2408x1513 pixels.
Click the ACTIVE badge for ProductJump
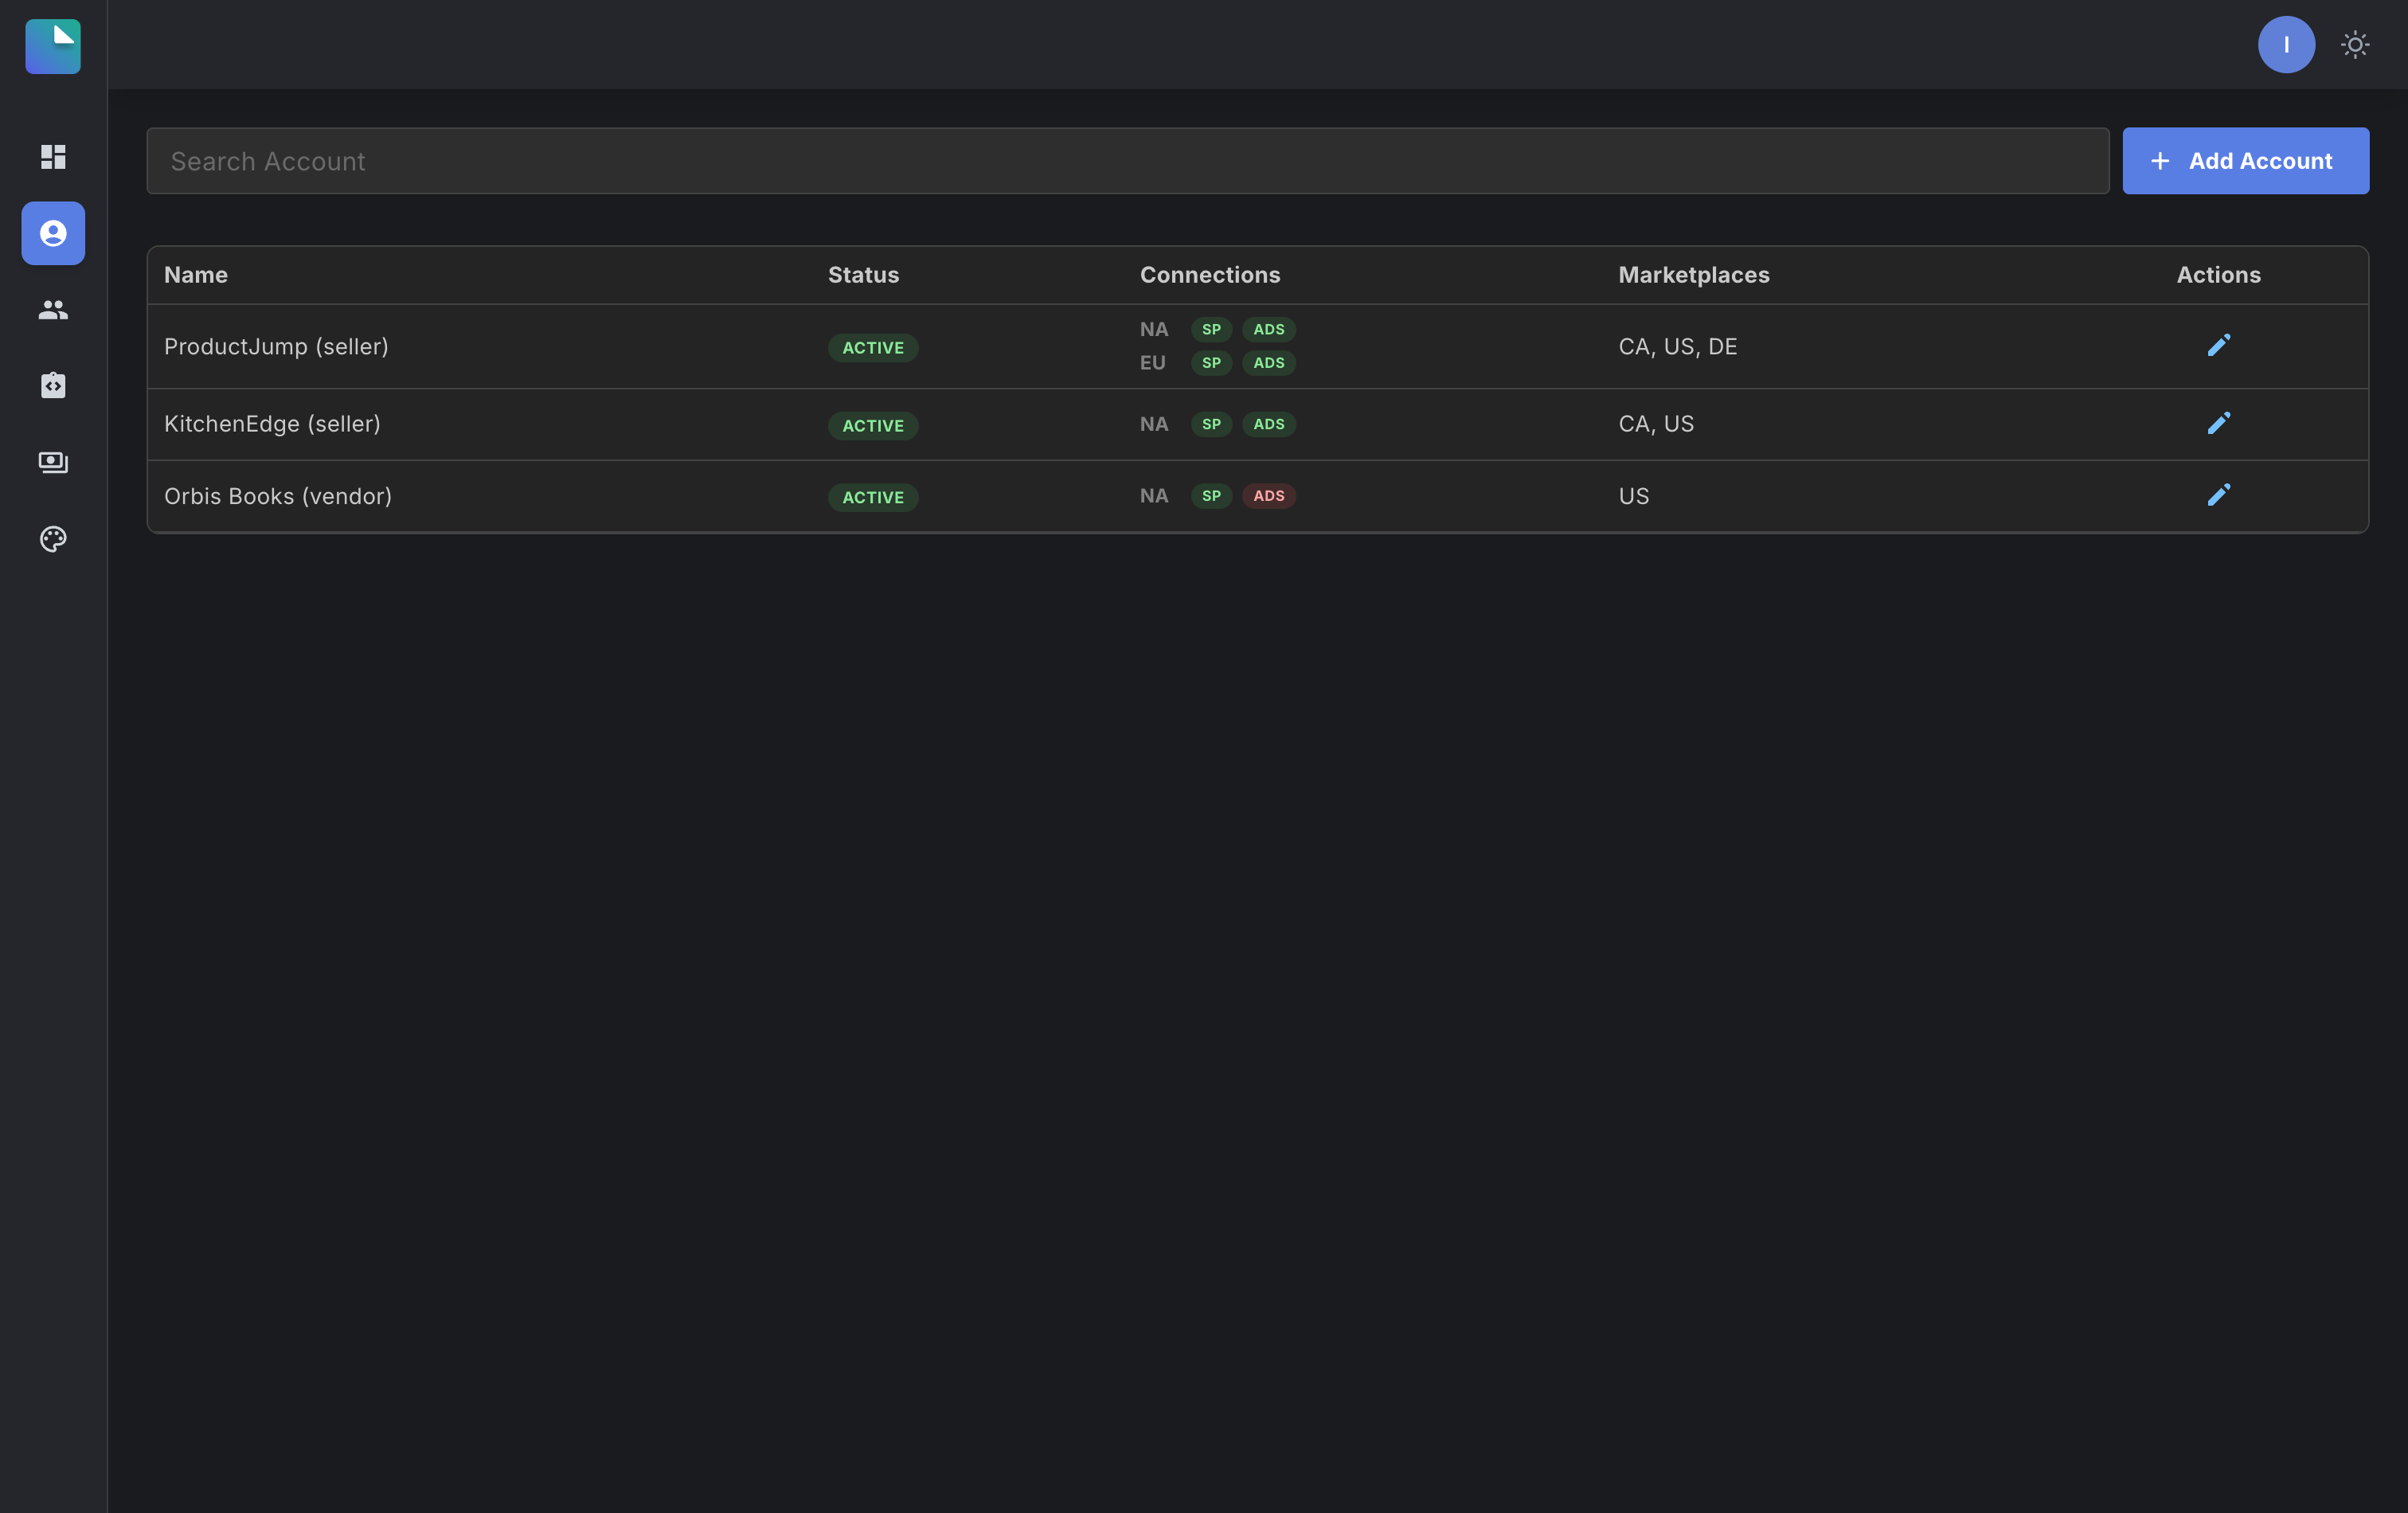(x=872, y=348)
